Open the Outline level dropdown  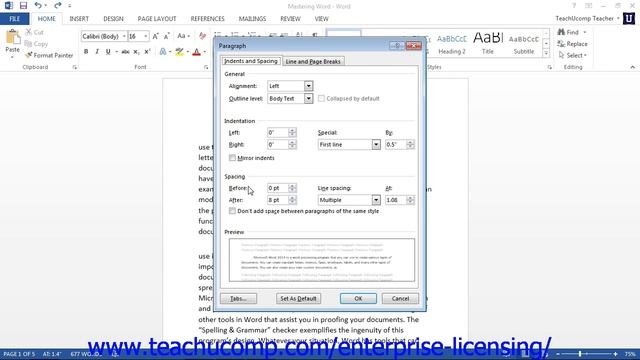[308, 98]
